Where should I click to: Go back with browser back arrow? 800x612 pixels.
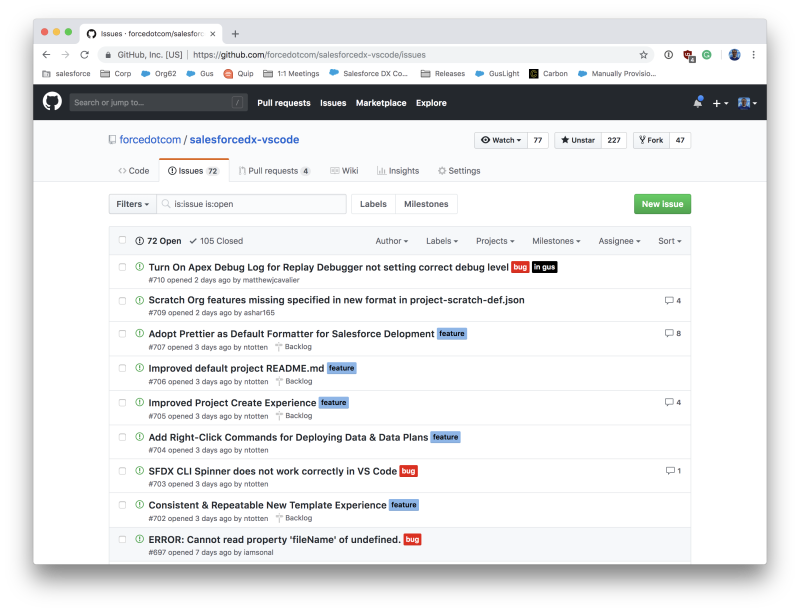46,55
